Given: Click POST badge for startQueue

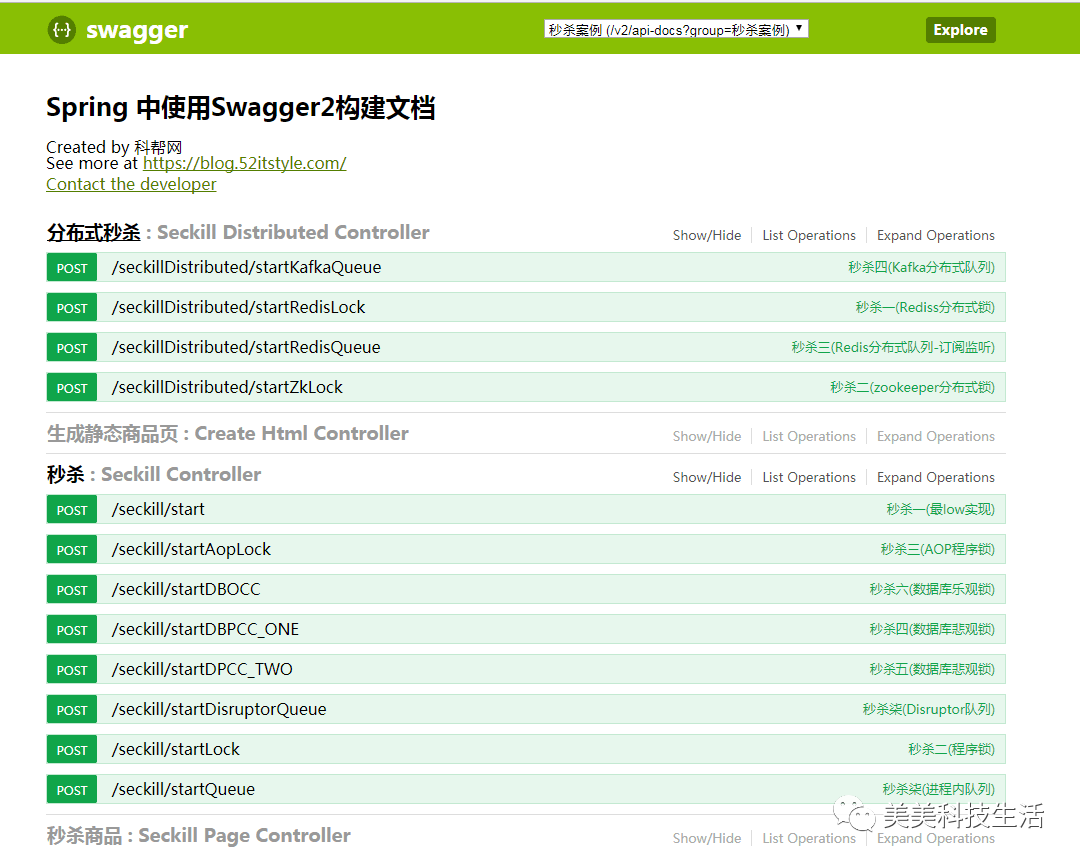Looking at the screenshot, I should tap(72, 789).
